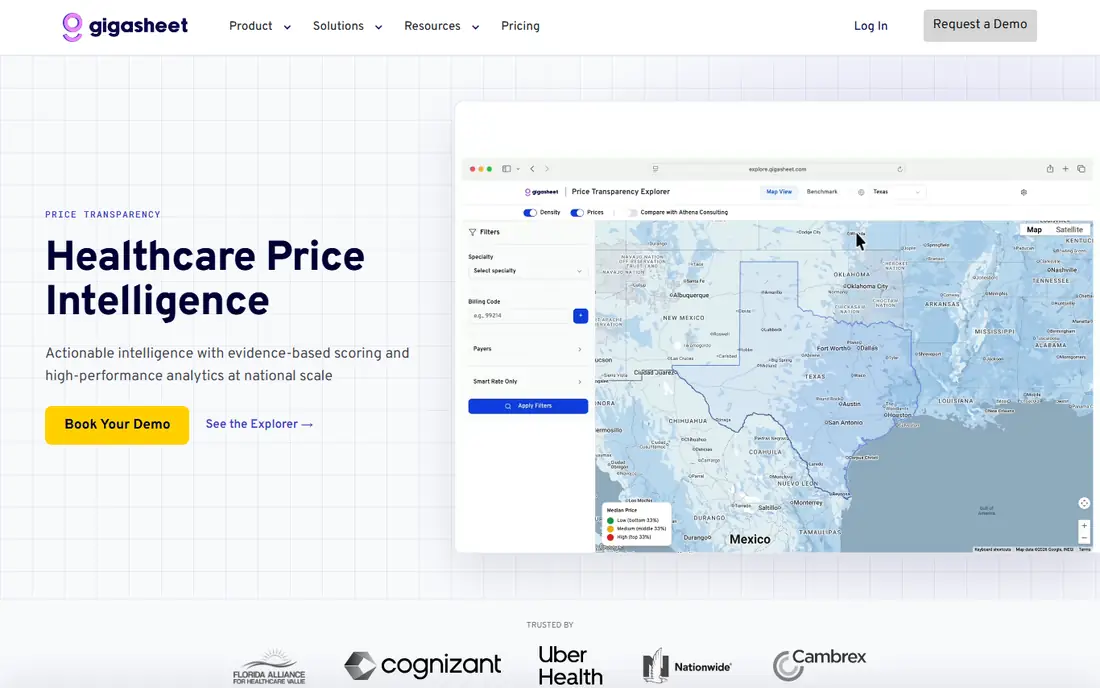Image resolution: width=1100 pixels, height=688 pixels.
Task: Open the Select specialty dropdown
Action: pos(528,271)
